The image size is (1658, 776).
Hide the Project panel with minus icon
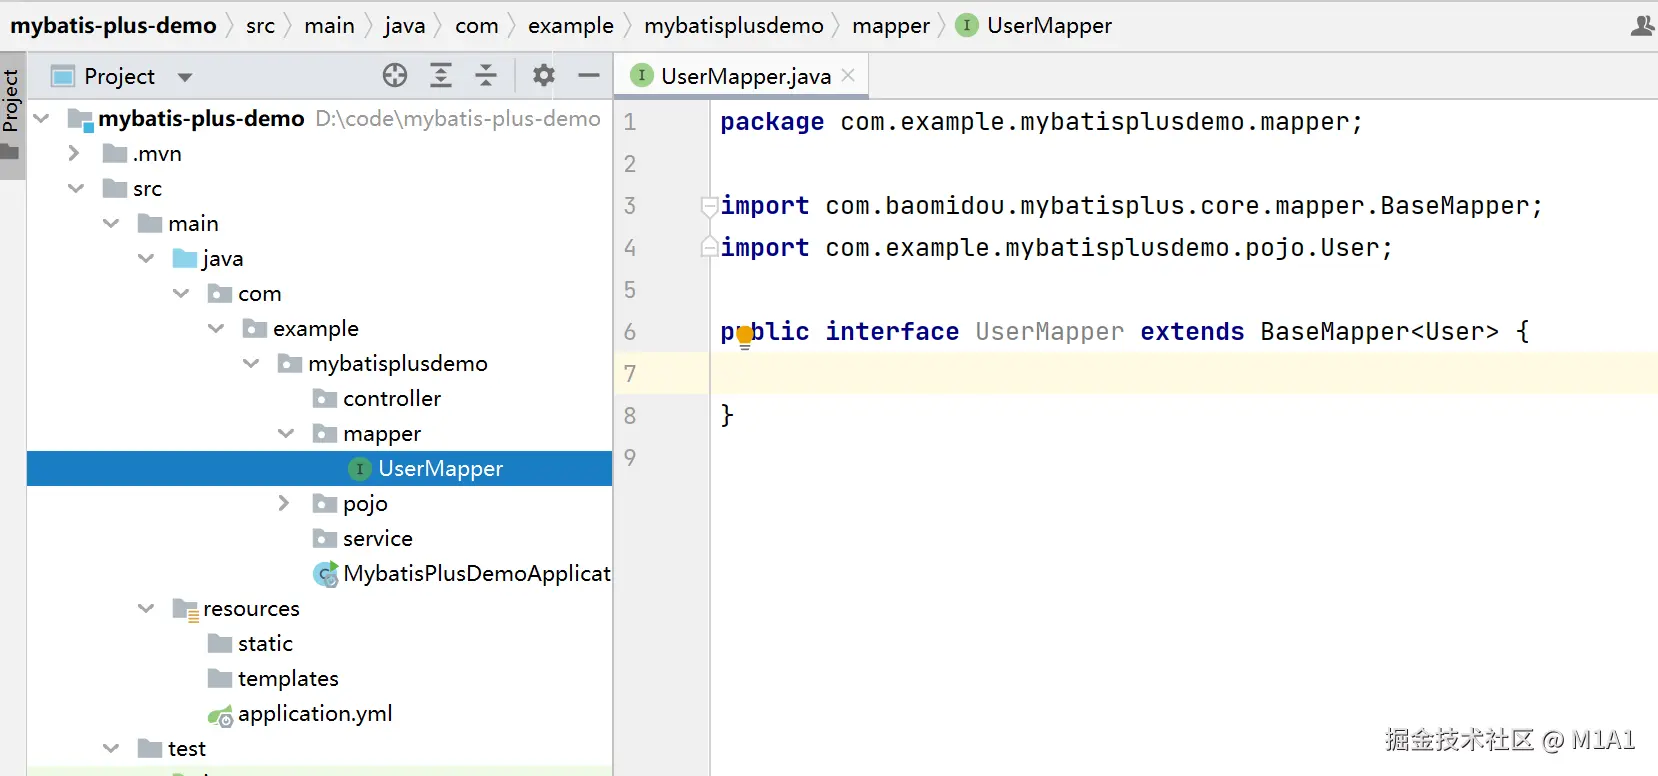point(589,75)
